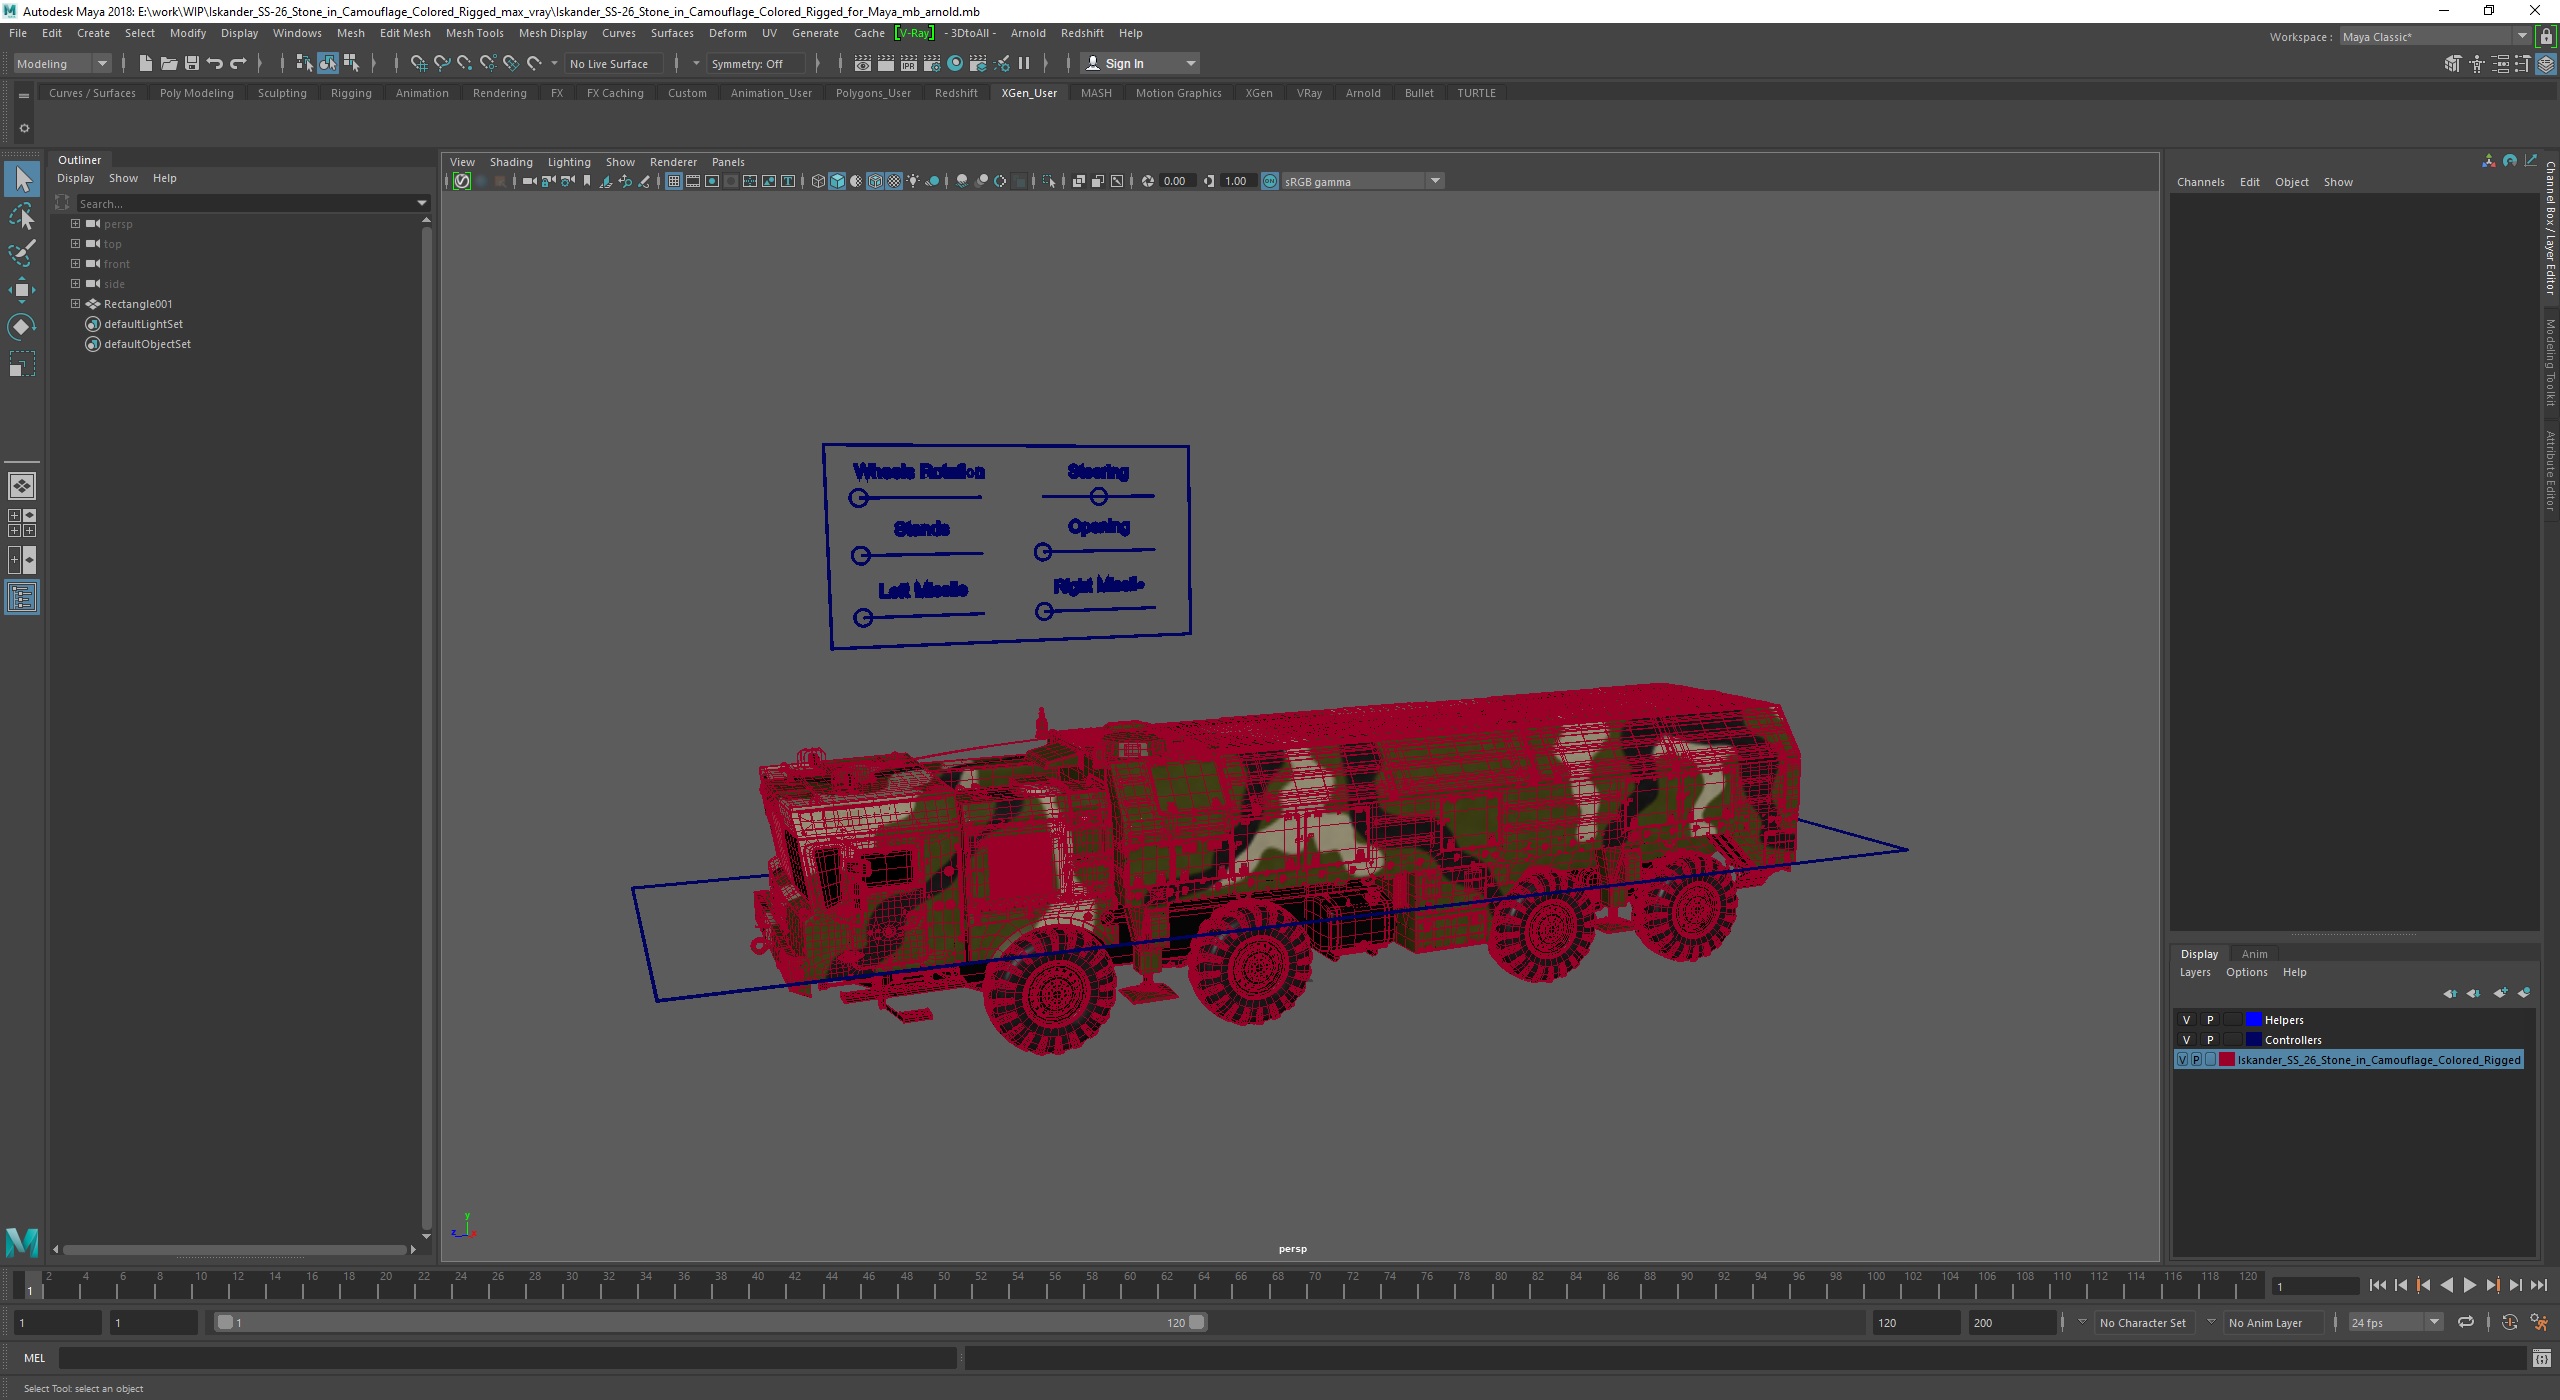Viewport: 2560px width, 1400px height.
Task: Activate the Paint Selection tool
Action: coord(22,253)
